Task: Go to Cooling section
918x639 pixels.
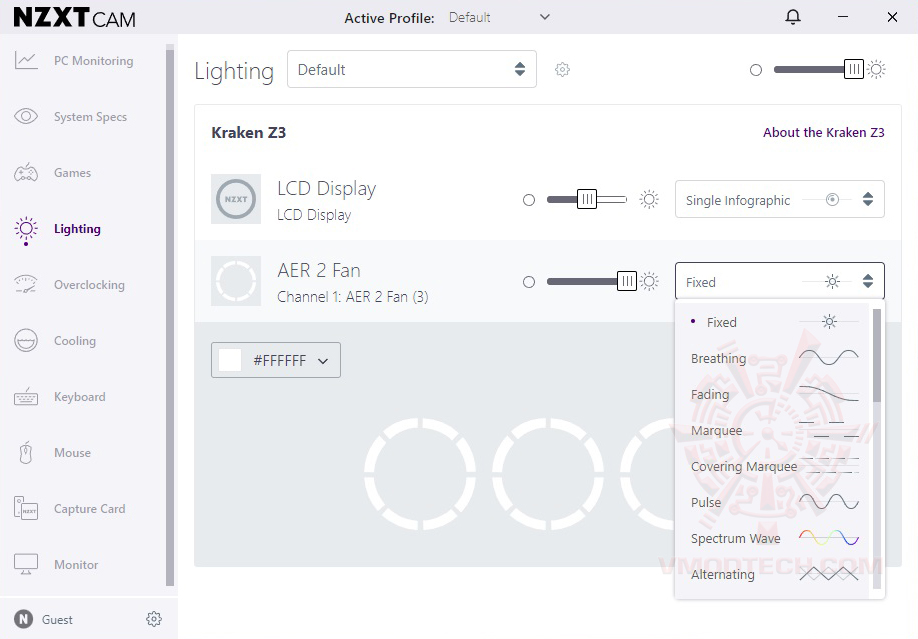Action: pos(75,341)
